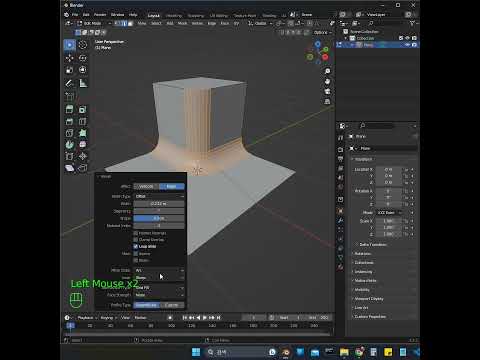Click timeline Play button
The height and width of the screenshot is (360, 480).
(205, 318)
